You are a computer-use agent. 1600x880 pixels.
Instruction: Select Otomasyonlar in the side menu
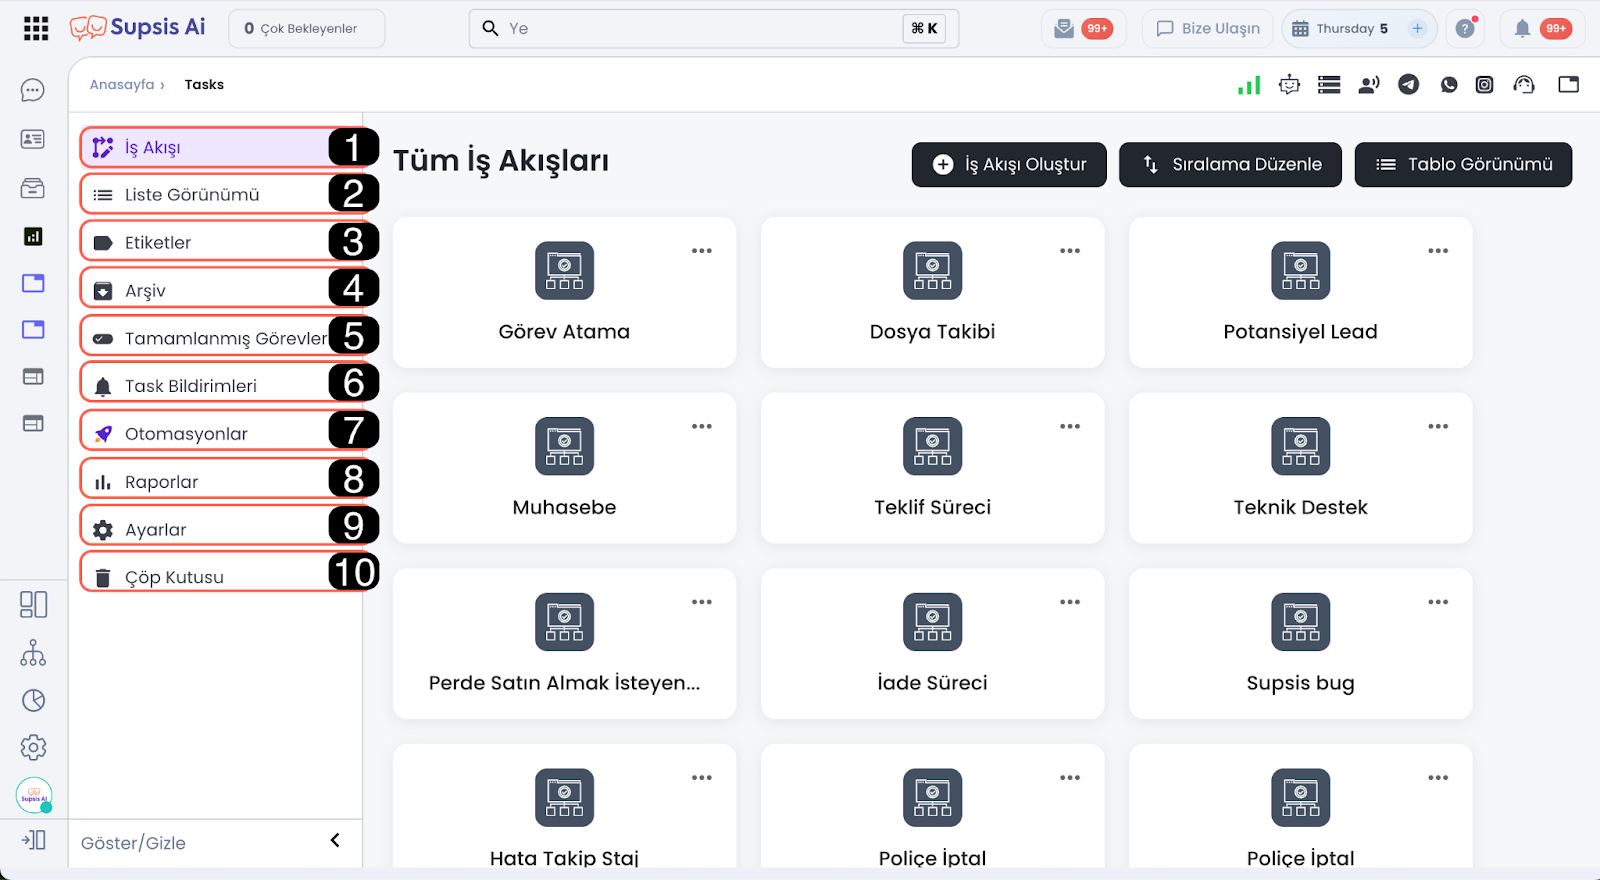click(186, 434)
